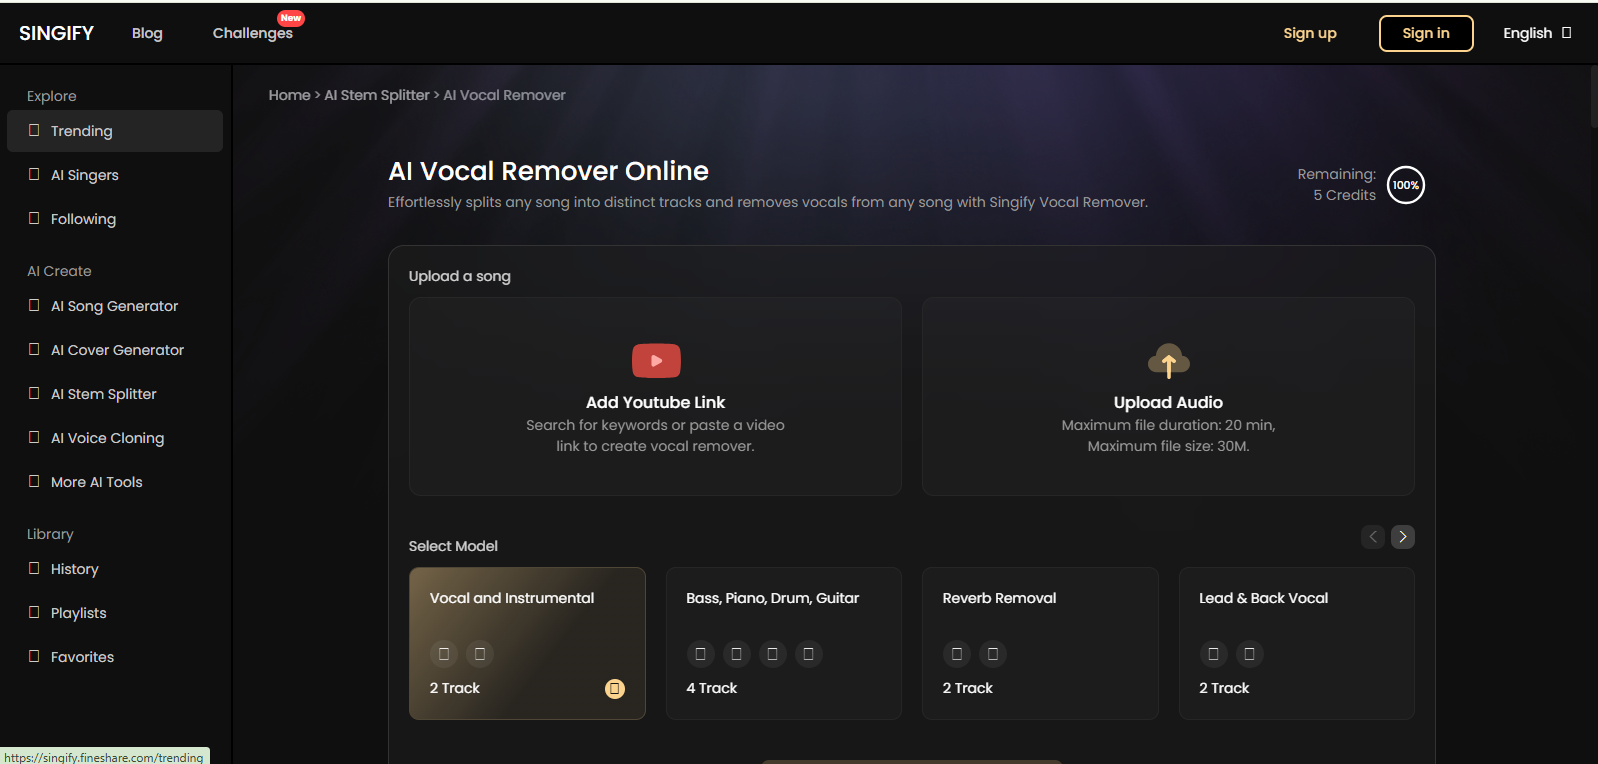Click the previous models arrow

pos(1373,537)
